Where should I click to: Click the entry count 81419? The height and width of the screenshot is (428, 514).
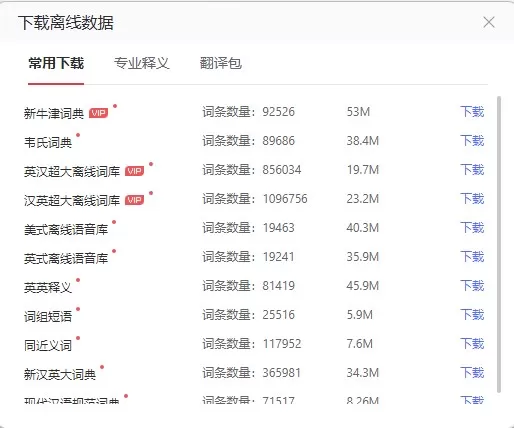pyautogui.click(x=279, y=286)
